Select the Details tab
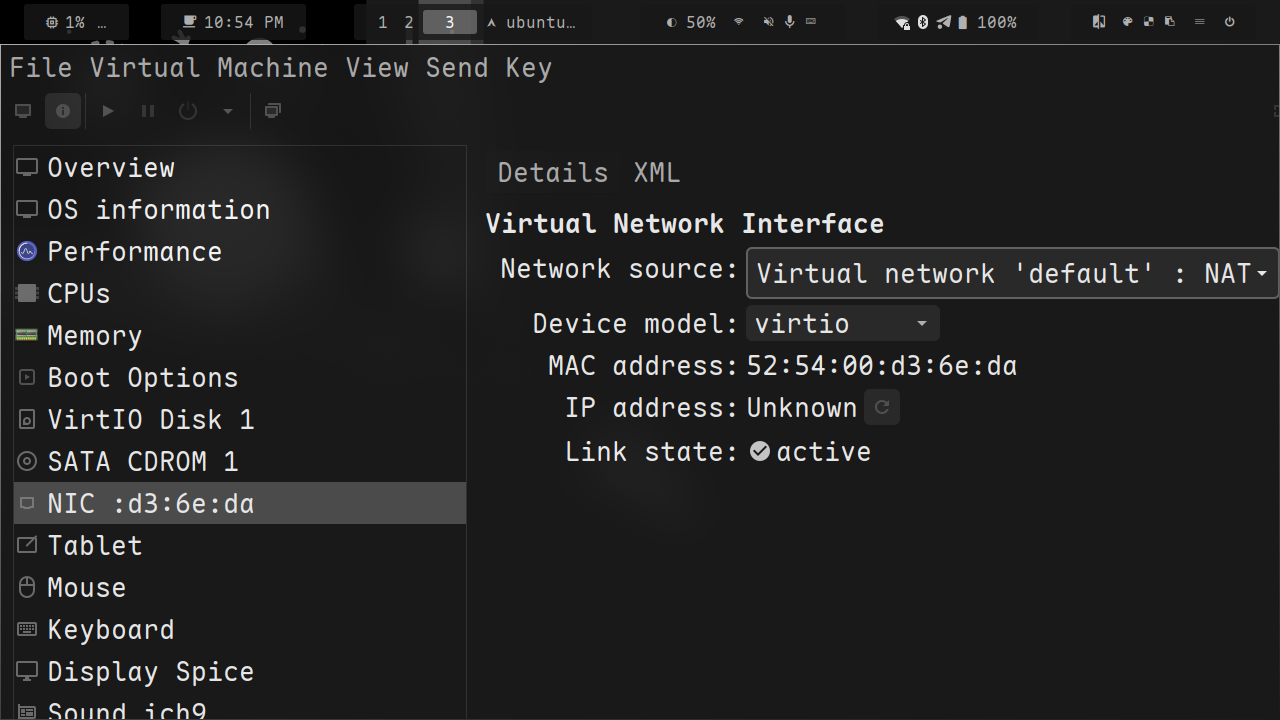 coord(552,173)
